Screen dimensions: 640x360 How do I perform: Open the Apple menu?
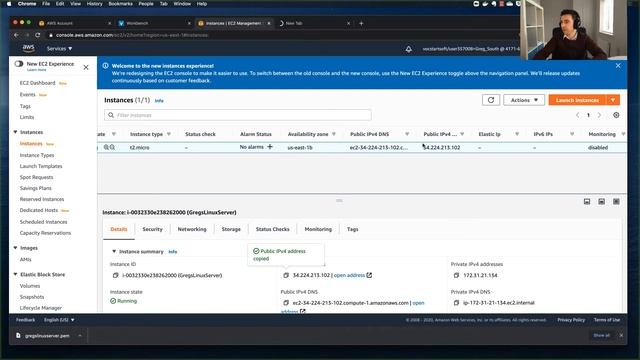(x=9, y=4)
